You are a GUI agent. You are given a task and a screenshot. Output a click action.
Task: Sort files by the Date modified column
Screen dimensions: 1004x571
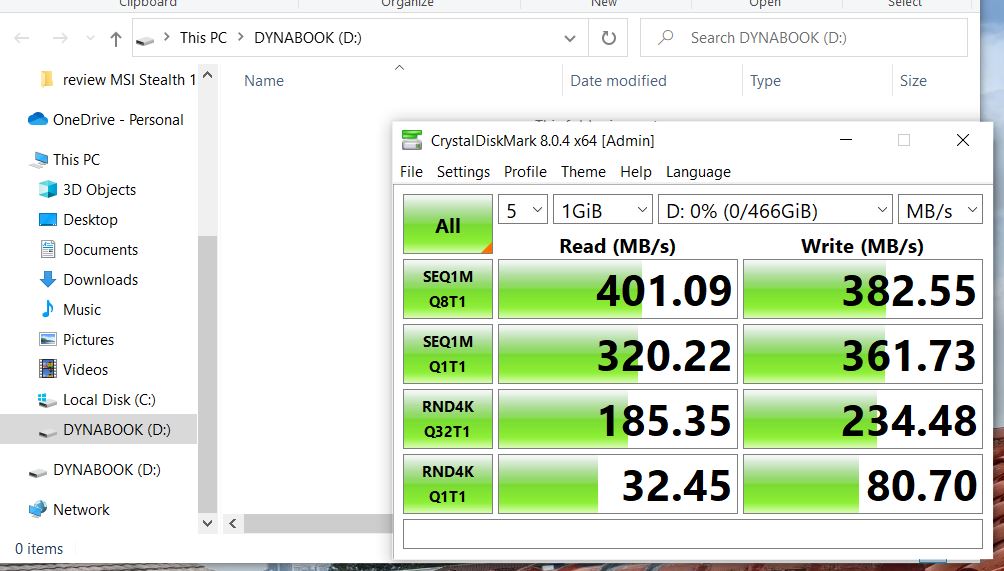click(618, 81)
